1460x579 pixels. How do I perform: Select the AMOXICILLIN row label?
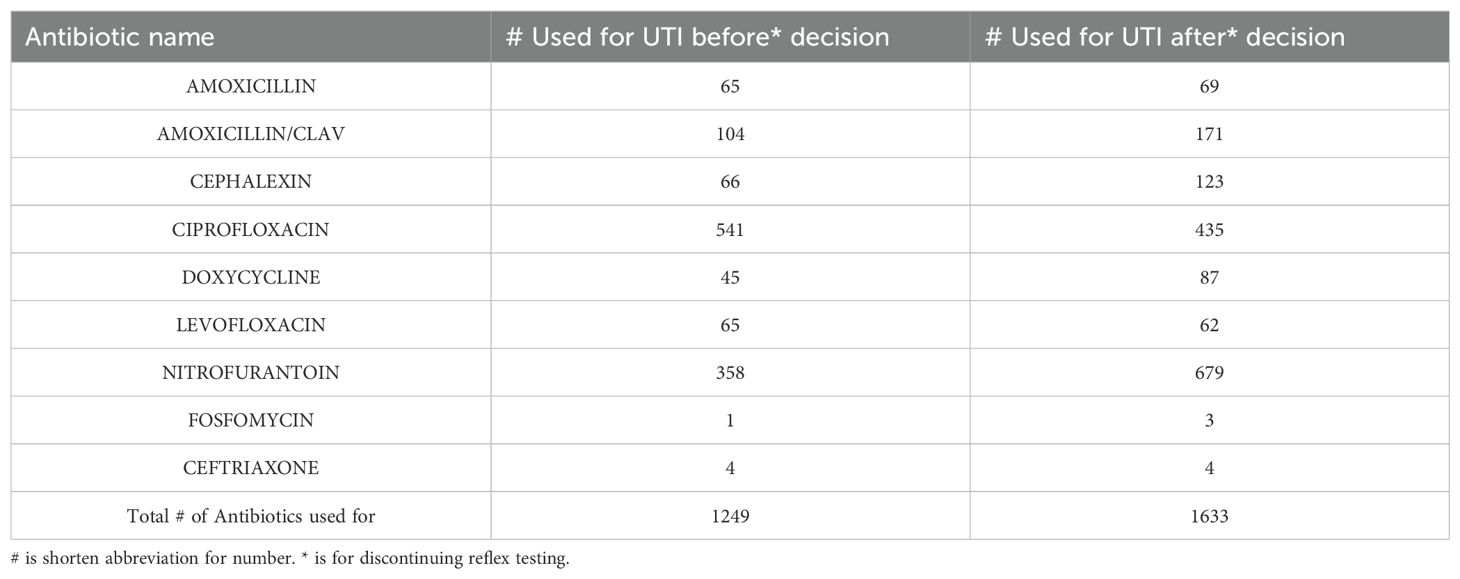pos(251,86)
